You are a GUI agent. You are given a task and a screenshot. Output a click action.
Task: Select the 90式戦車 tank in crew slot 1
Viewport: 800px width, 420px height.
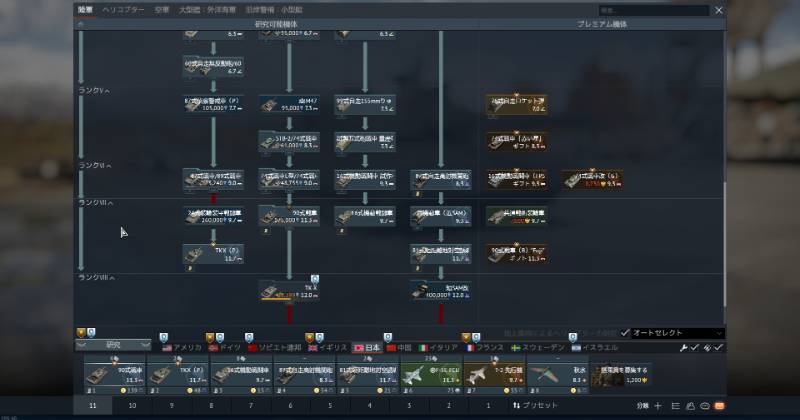(114, 376)
